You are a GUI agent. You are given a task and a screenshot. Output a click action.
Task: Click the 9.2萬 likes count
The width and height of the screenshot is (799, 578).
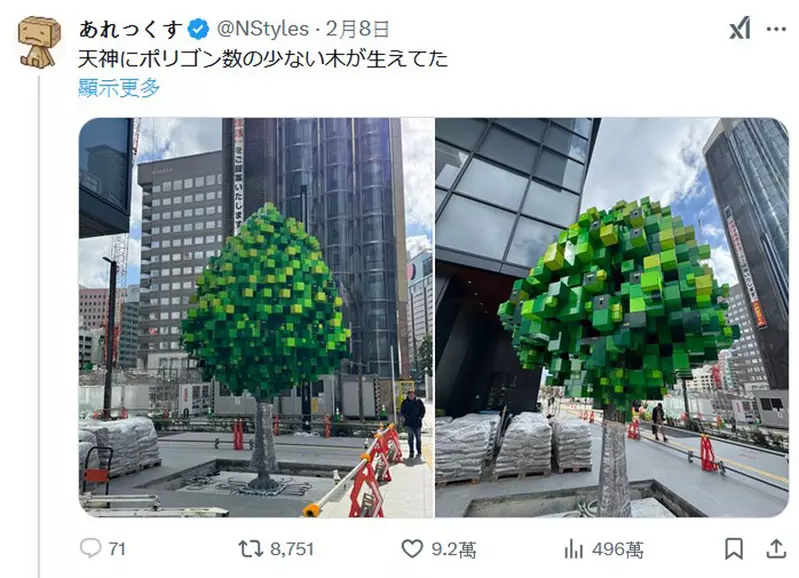454,549
